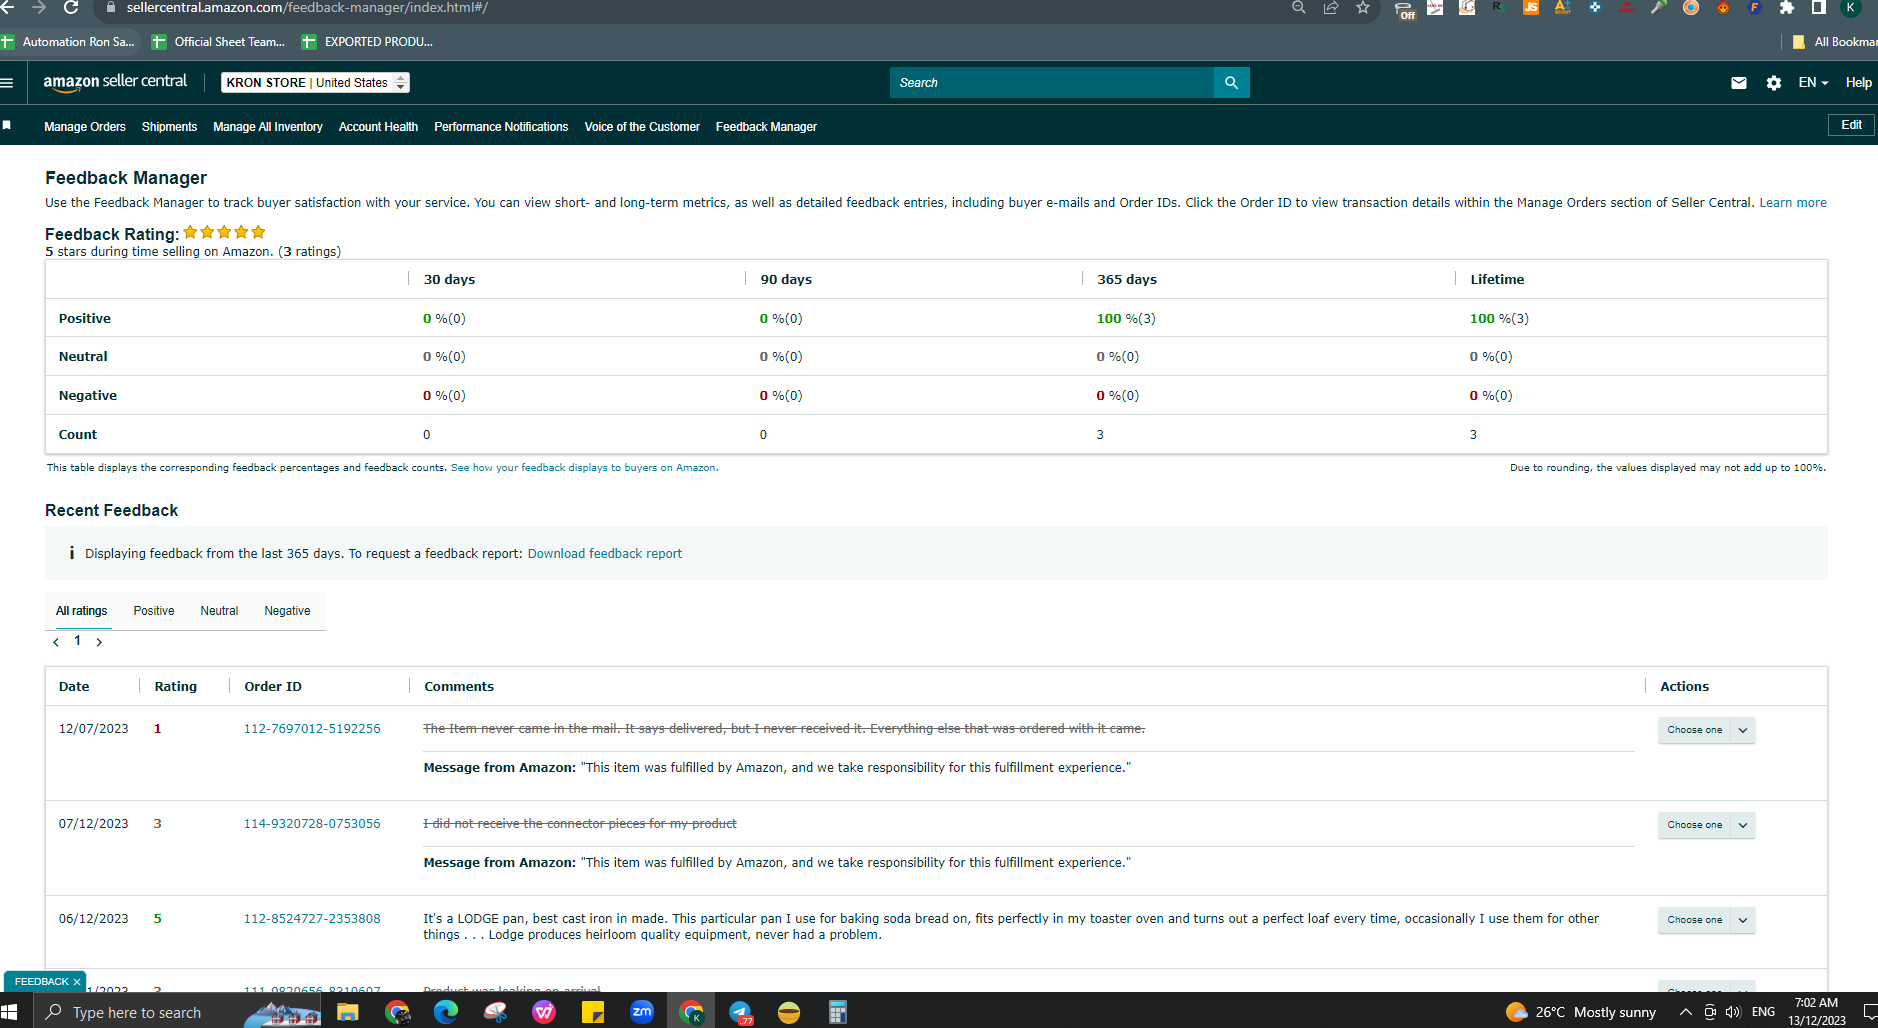
Task: Open Voice of the Customer
Action: pyautogui.click(x=642, y=127)
